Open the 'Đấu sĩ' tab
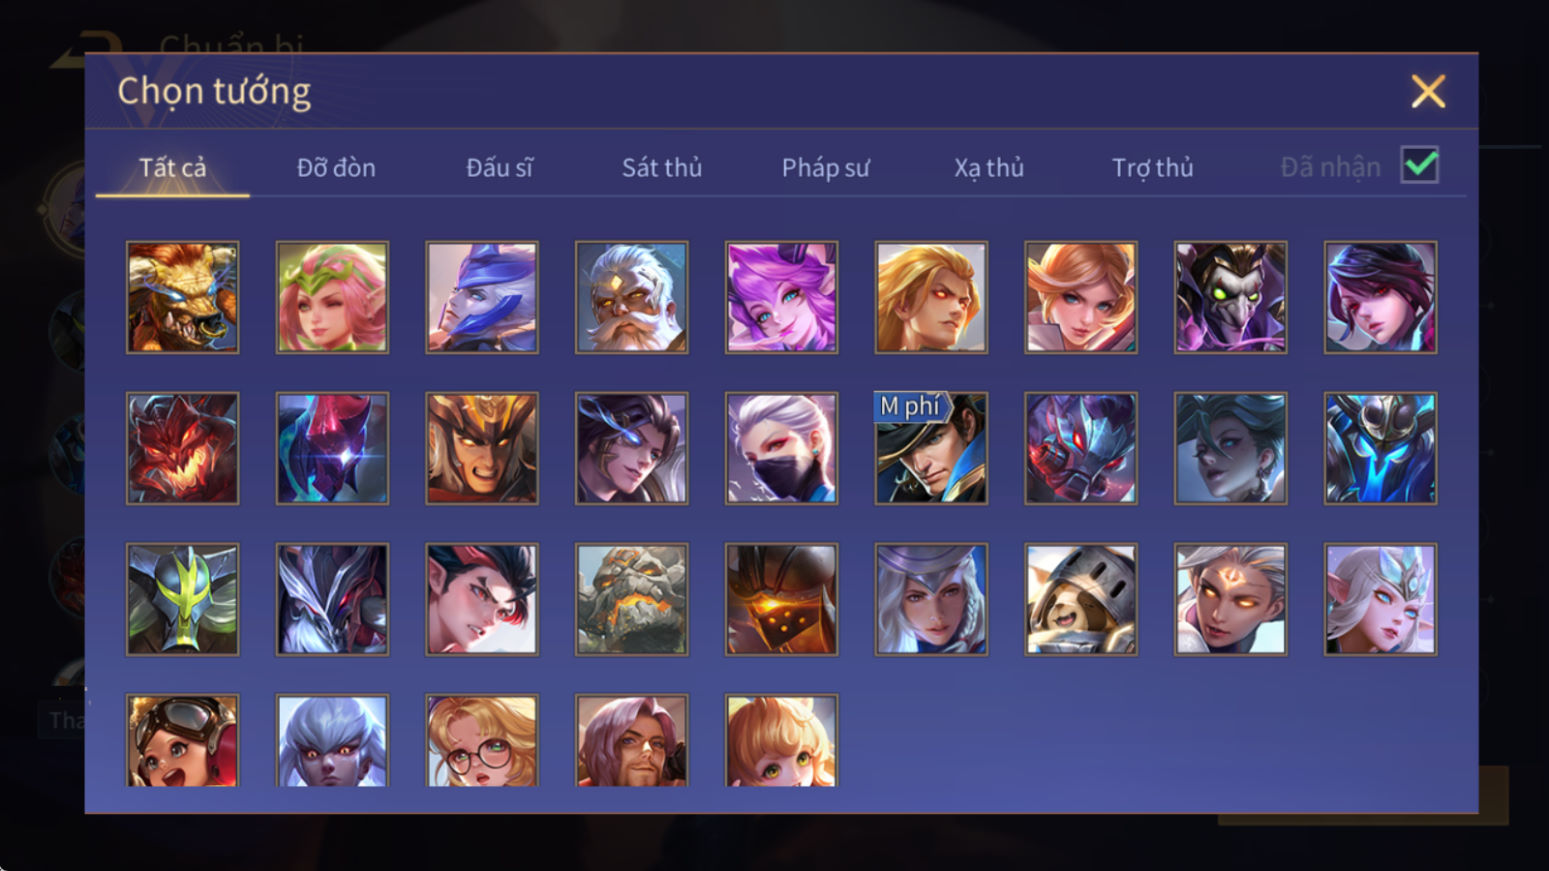 (499, 168)
